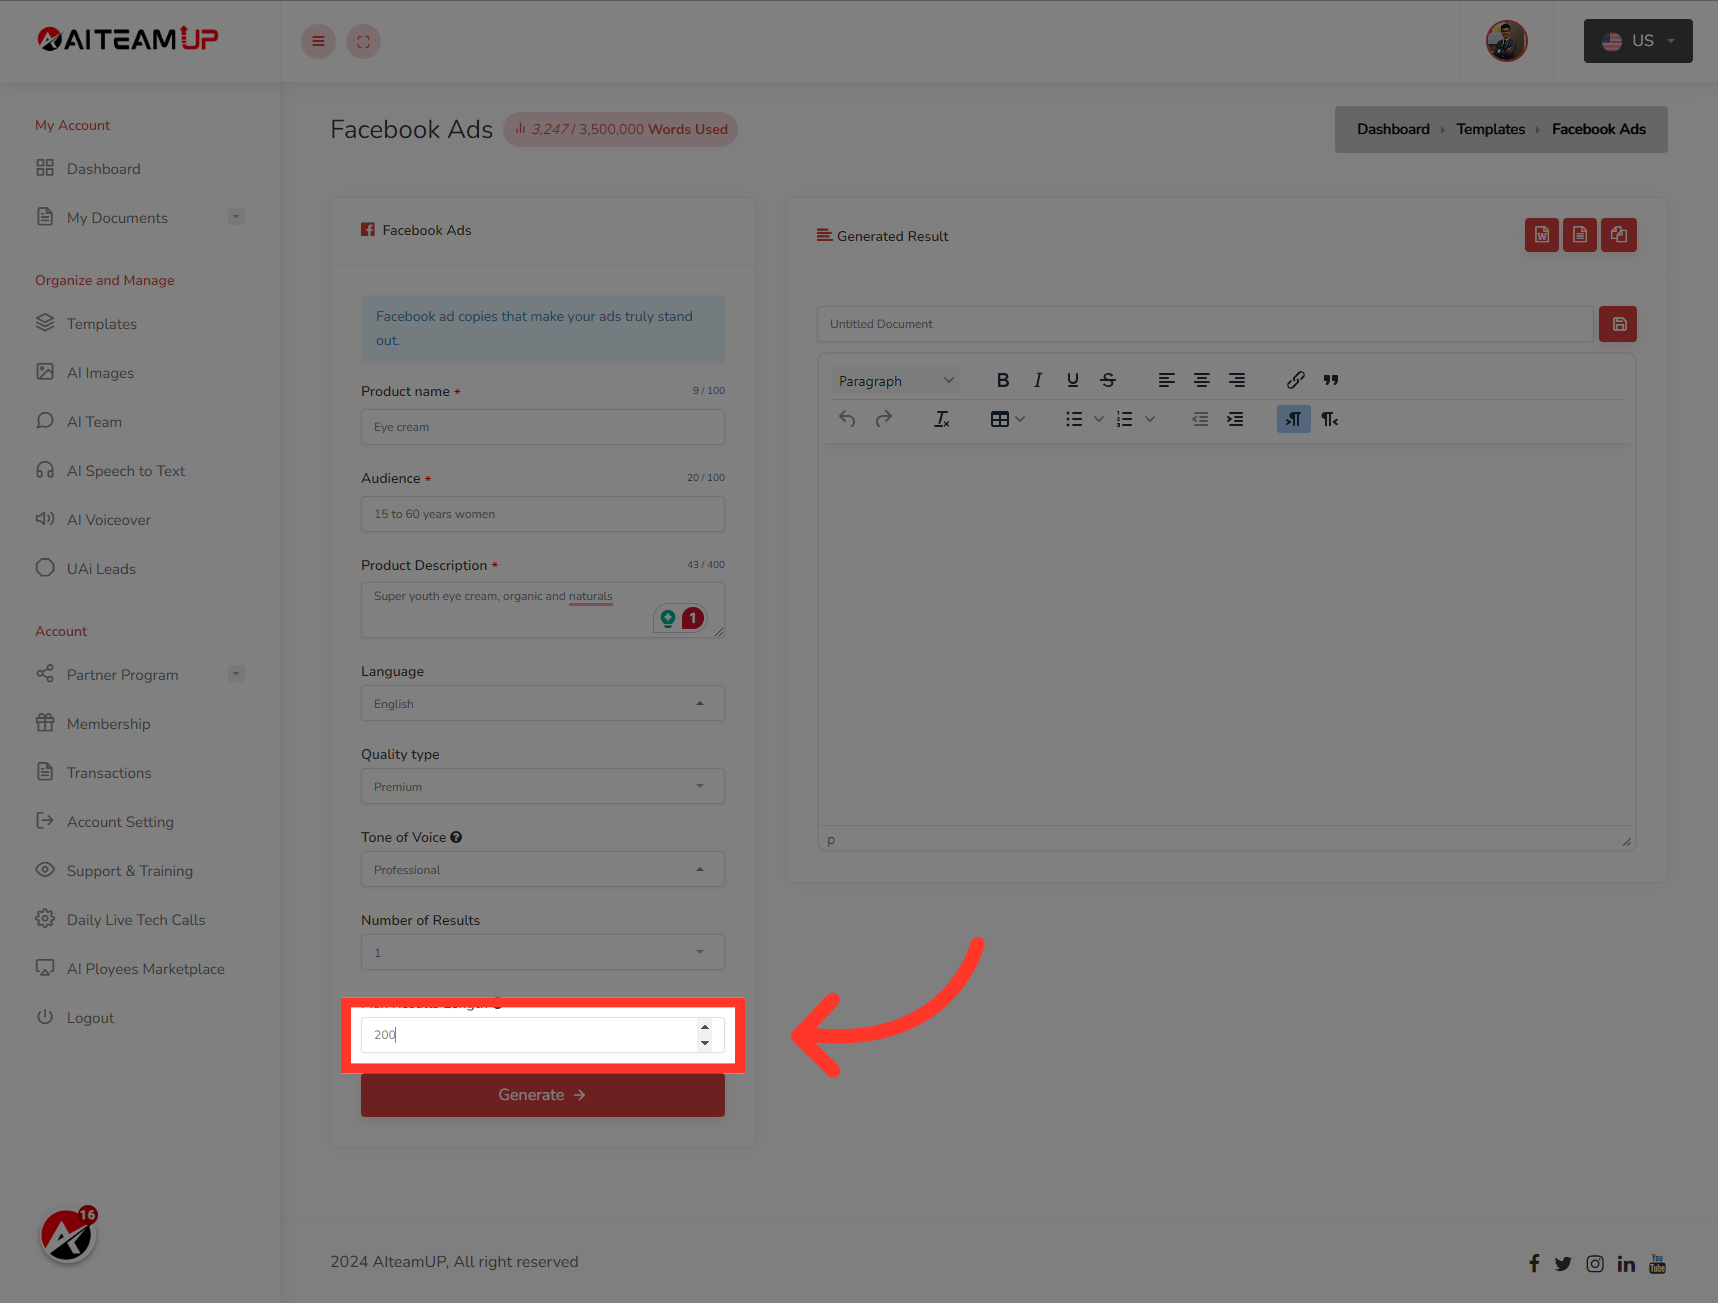Screen dimensions: 1718x1303
Task: Redo last edit in editor
Action: pyautogui.click(x=883, y=419)
